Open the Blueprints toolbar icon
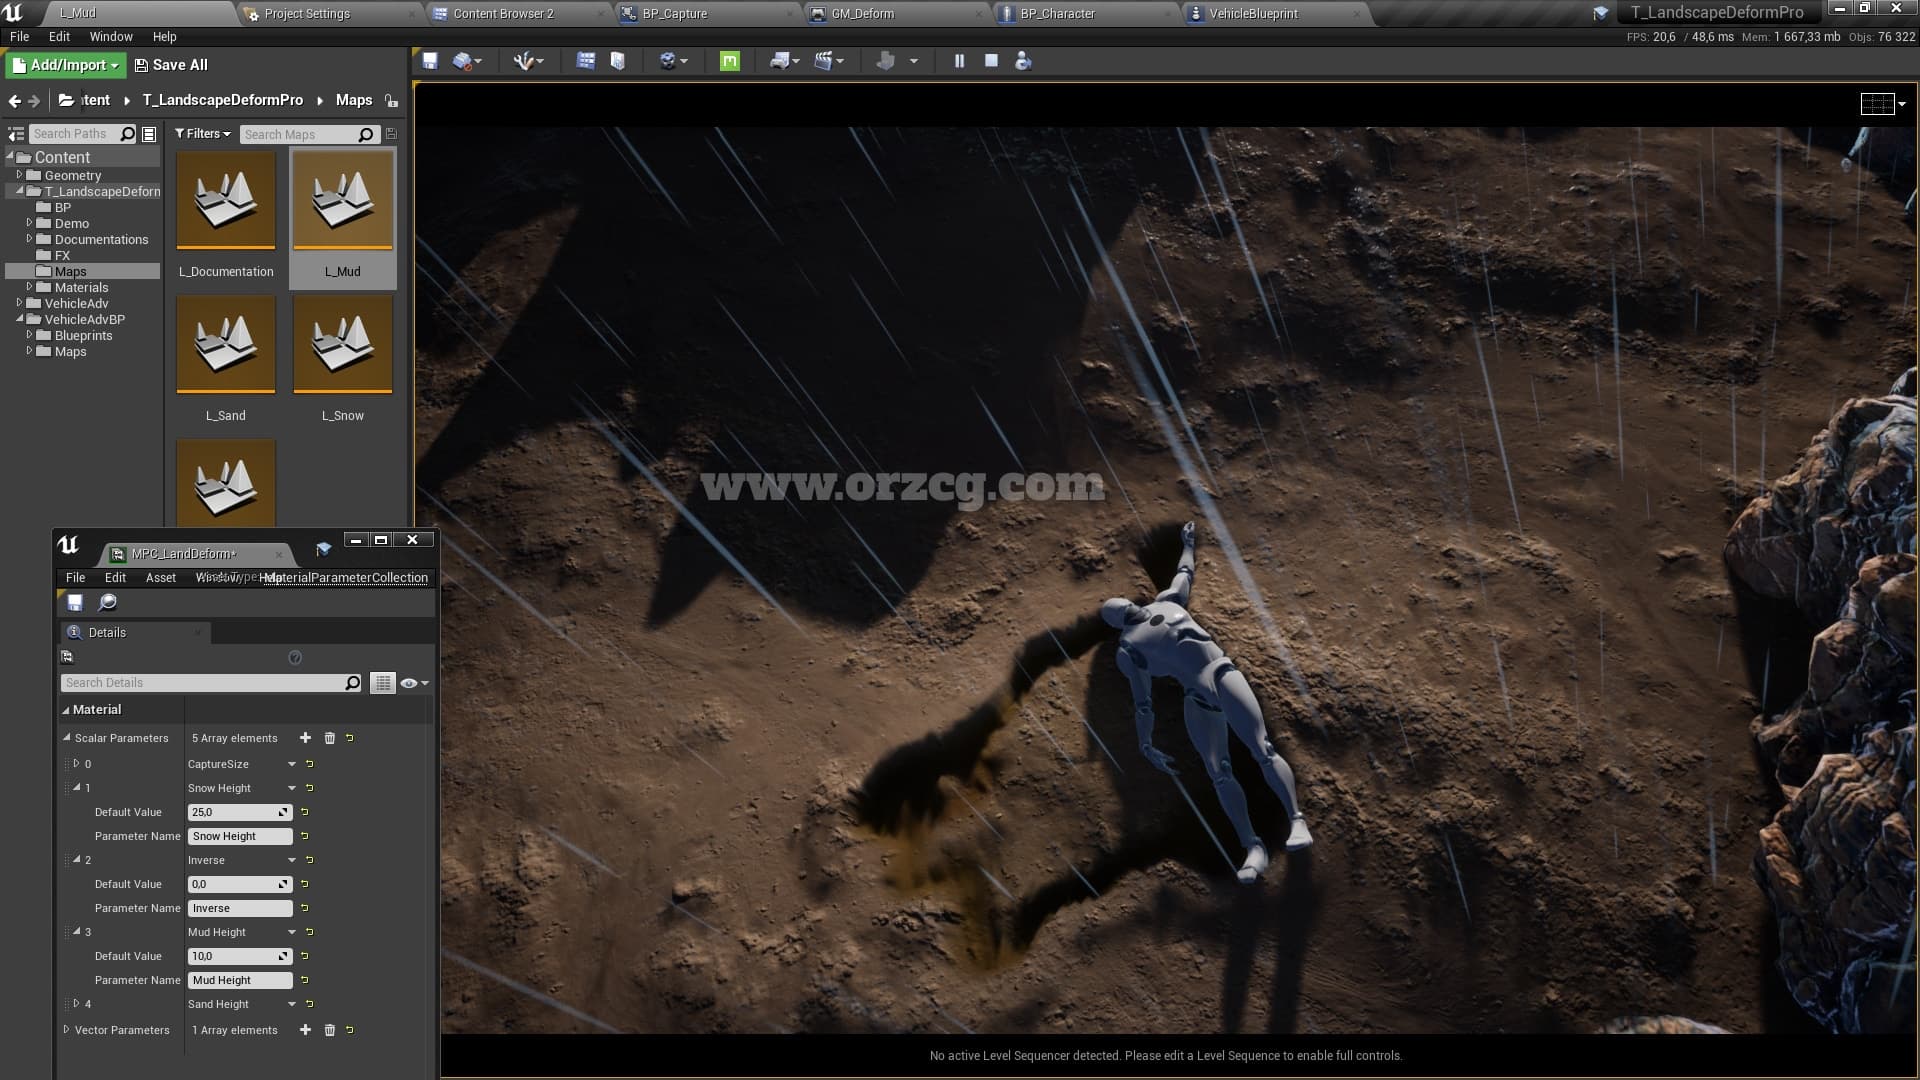 pos(779,61)
